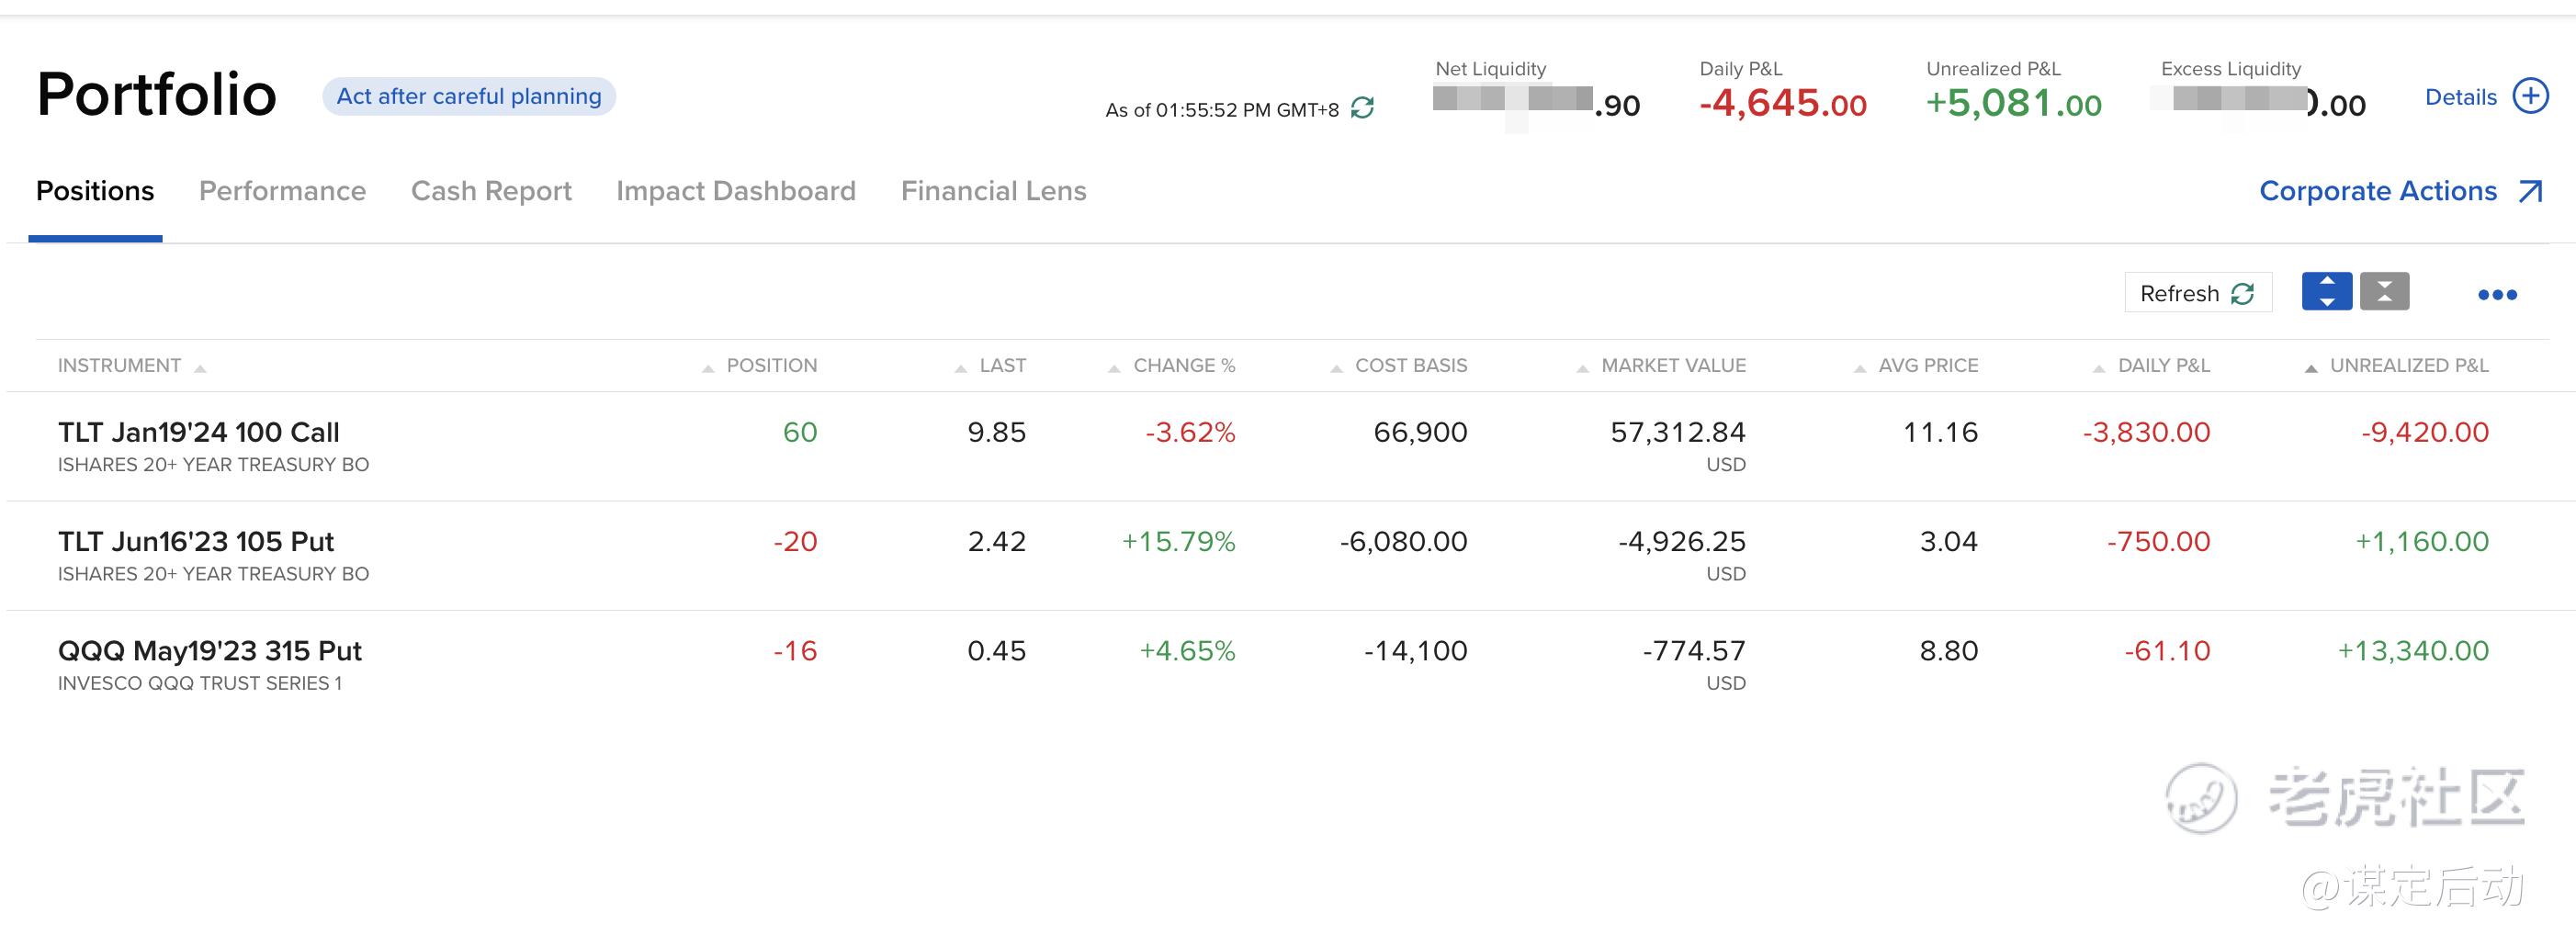Click the Corporate Actions arrow icon
The image size is (2576, 946).
tap(2530, 191)
